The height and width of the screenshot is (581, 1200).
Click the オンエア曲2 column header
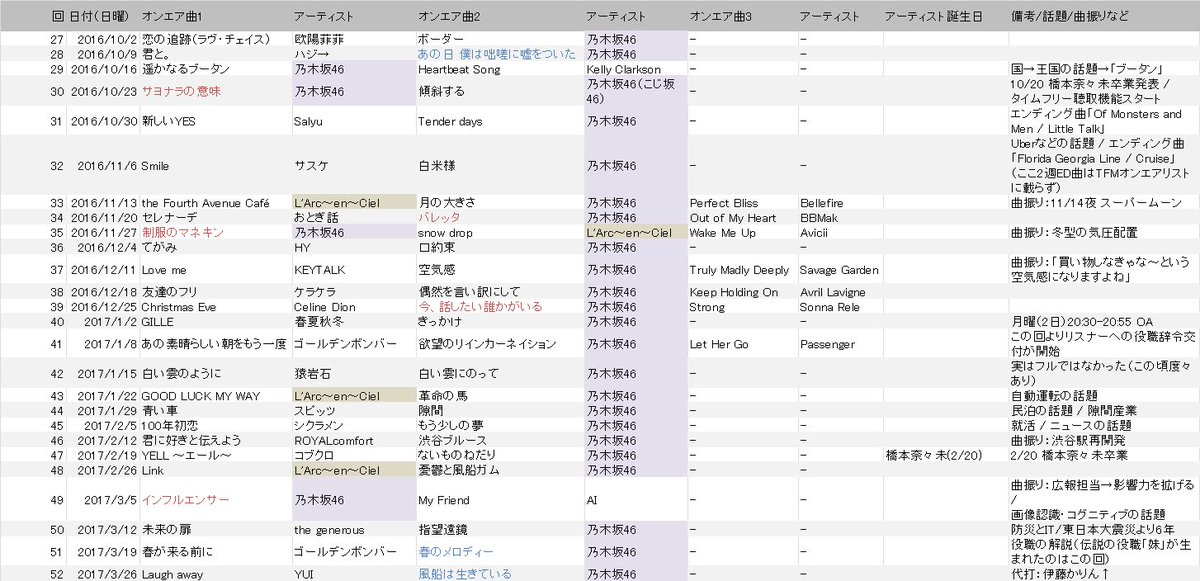point(449,18)
